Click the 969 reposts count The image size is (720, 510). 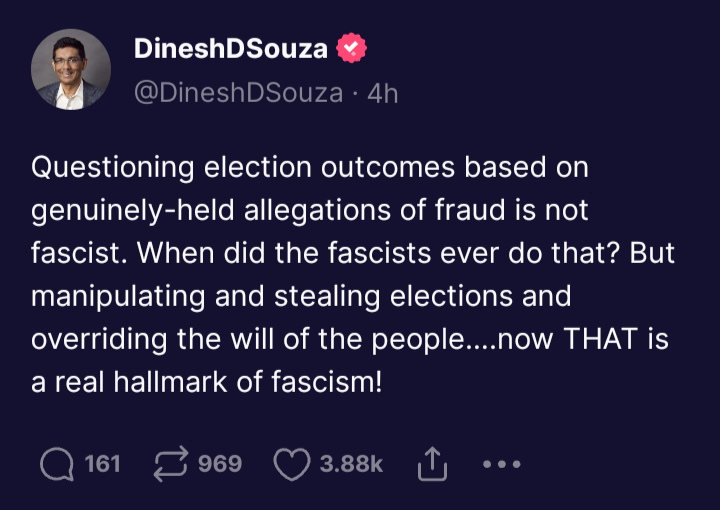point(220,464)
